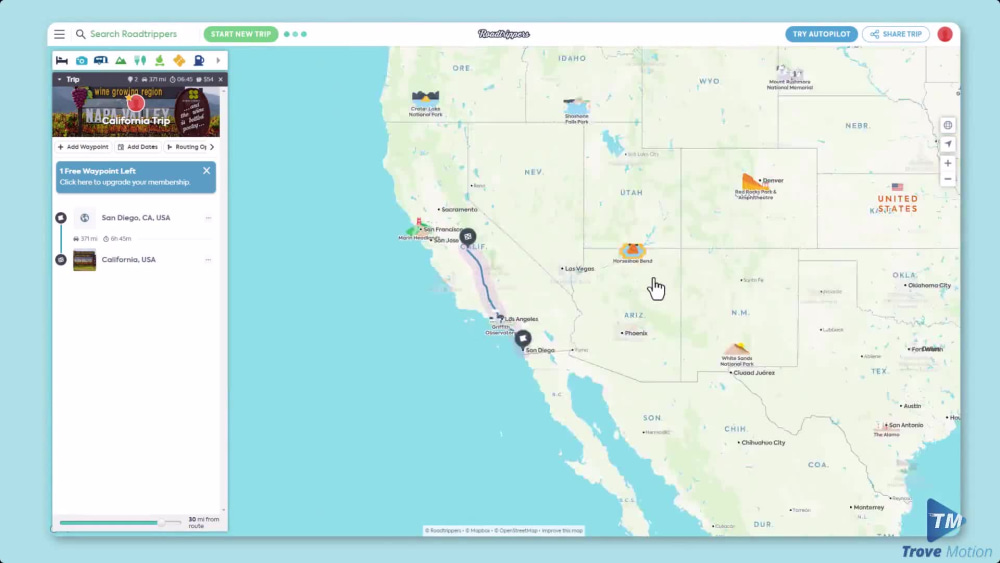The image size is (1000, 563).
Task: Center map on my location arrow
Action: pyautogui.click(x=948, y=144)
